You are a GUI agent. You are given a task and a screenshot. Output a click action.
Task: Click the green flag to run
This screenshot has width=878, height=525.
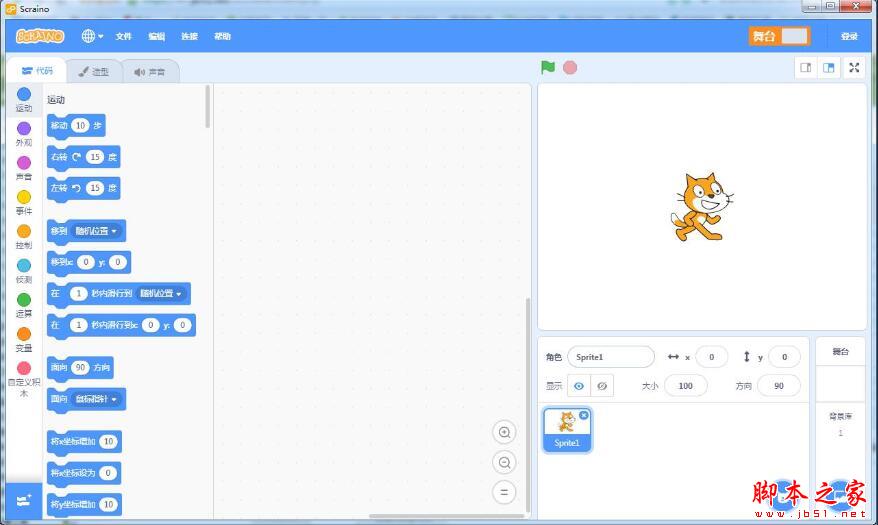[x=548, y=67]
